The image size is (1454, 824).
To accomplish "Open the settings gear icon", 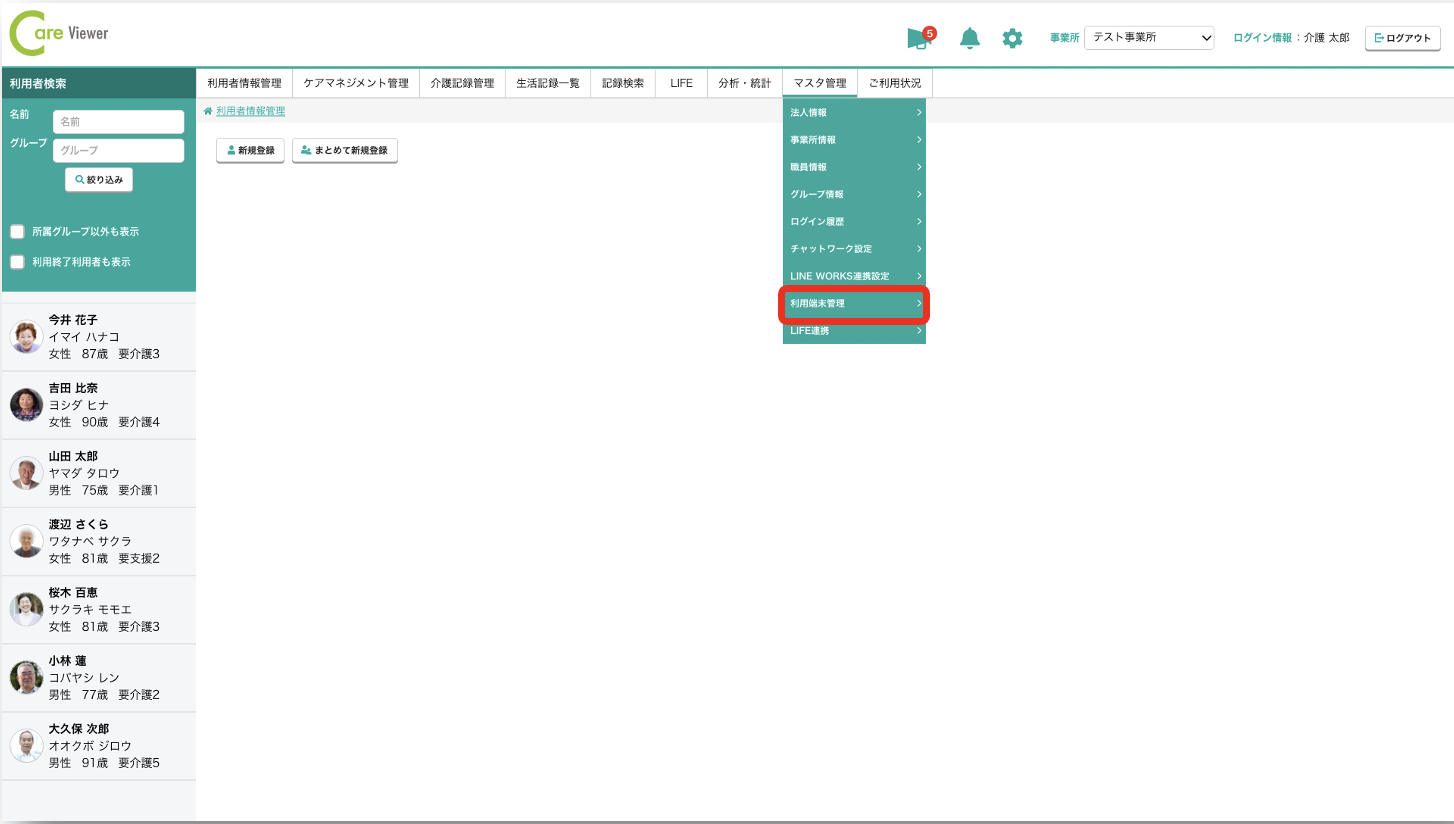I will tap(1012, 37).
